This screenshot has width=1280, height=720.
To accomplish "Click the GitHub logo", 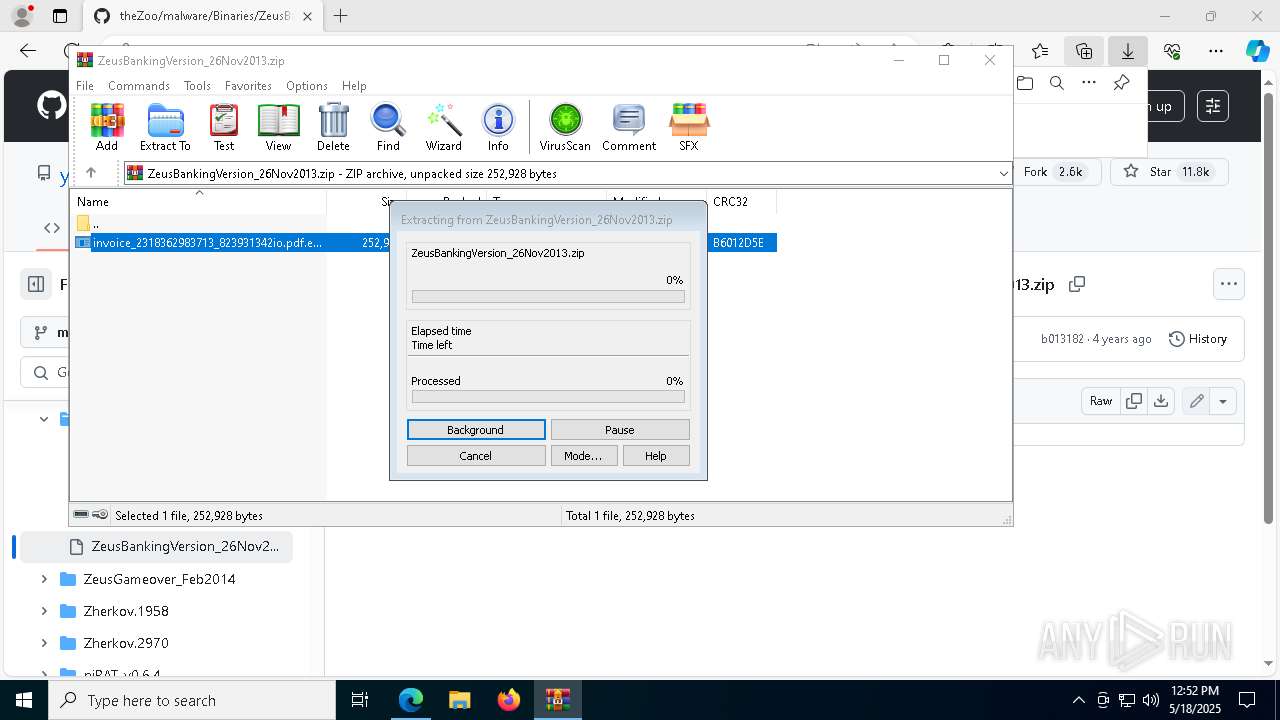I will (x=51, y=106).
